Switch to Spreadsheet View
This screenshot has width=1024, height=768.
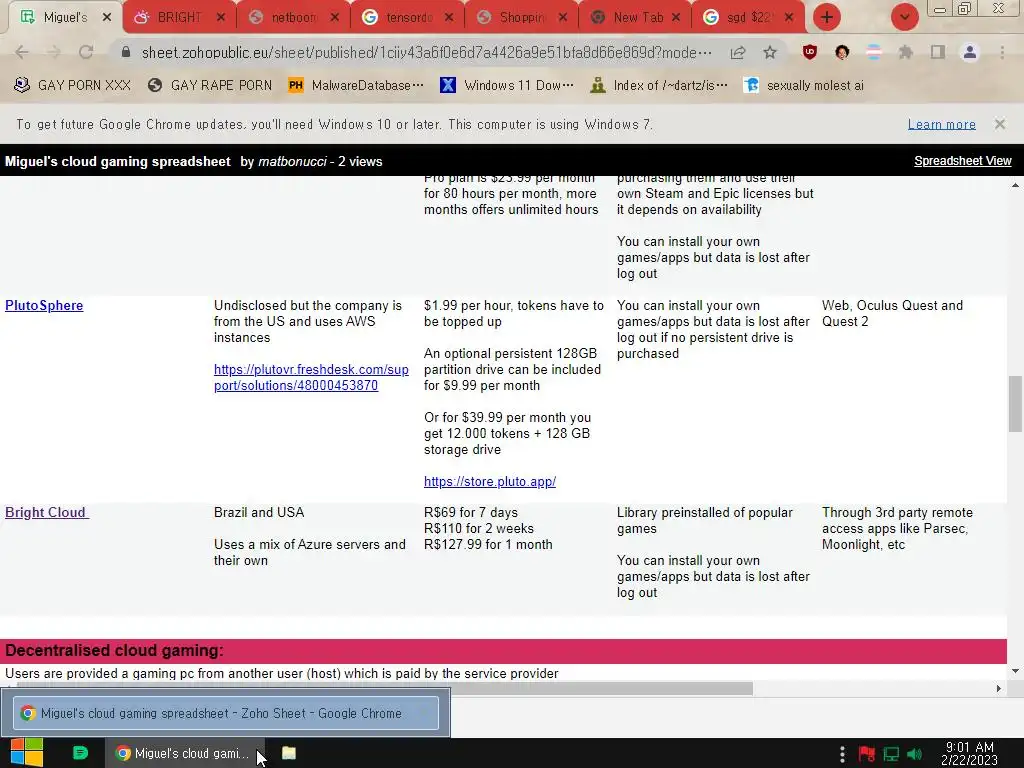point(963,161)
